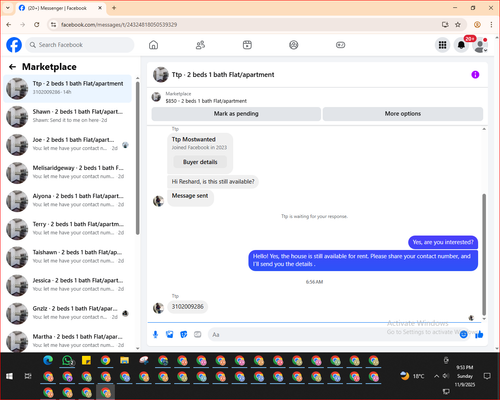Send a voice clip microphone icon
Image resolution: width=500 pixels, height=400 pixels.
pyautogui.click(x=155, y=334)
